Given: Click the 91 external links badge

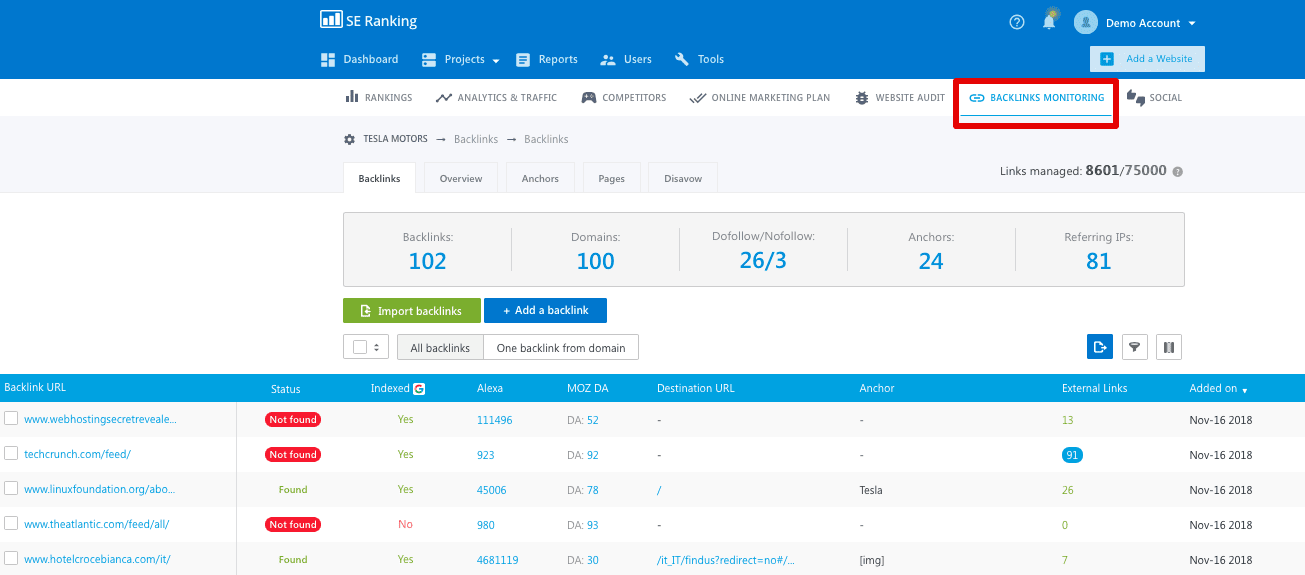Looking at the screenshot, I should click(x=1072, y=454).
